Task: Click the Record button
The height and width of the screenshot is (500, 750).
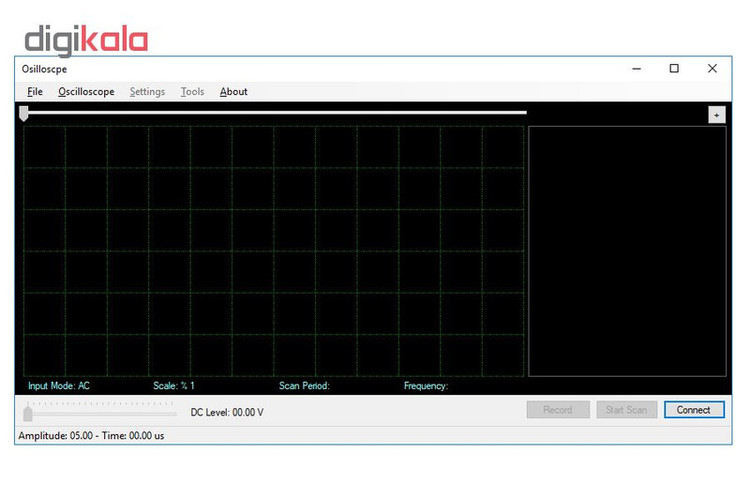Action: point(558,410)
